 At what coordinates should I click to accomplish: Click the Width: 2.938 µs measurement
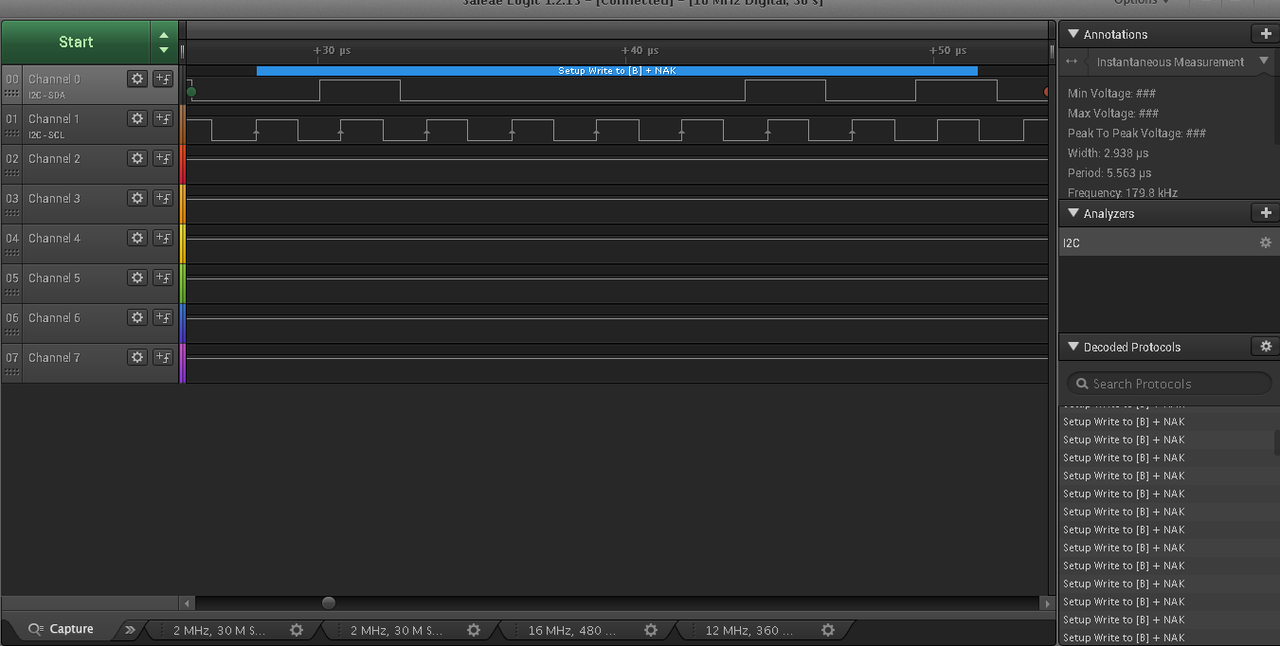coord(1108,153)
